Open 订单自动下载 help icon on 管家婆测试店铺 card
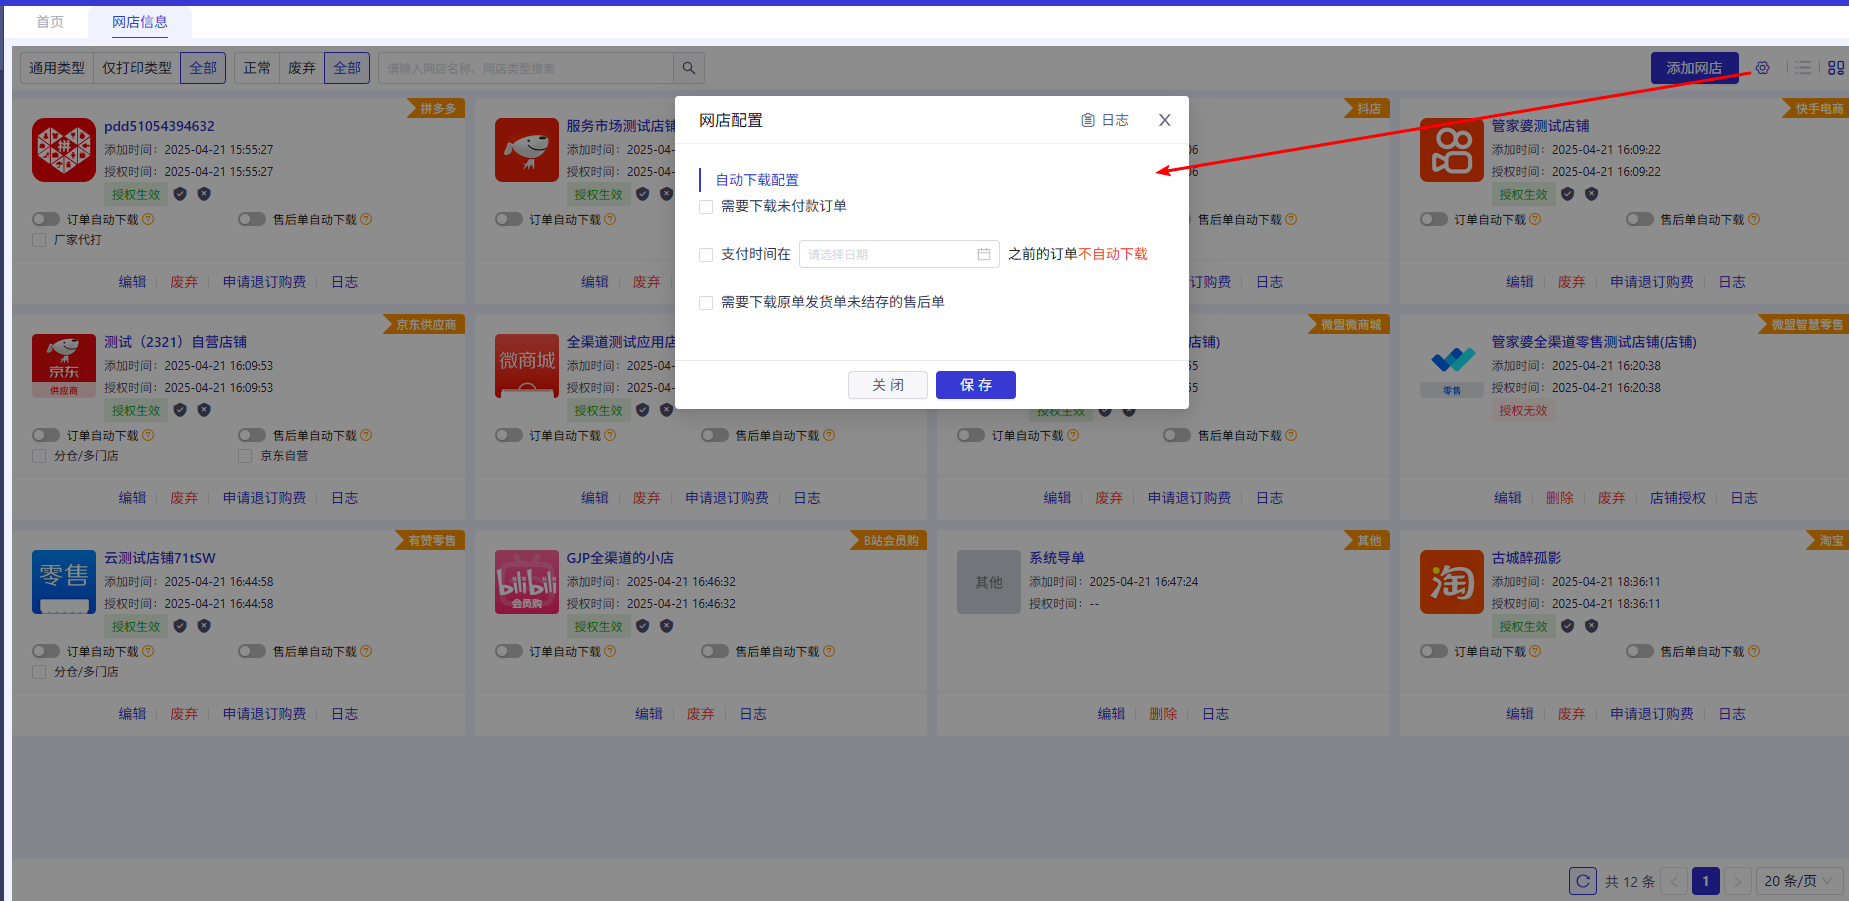The height and width of the screenshot is (901, 1849). (x=1536, y=219)
